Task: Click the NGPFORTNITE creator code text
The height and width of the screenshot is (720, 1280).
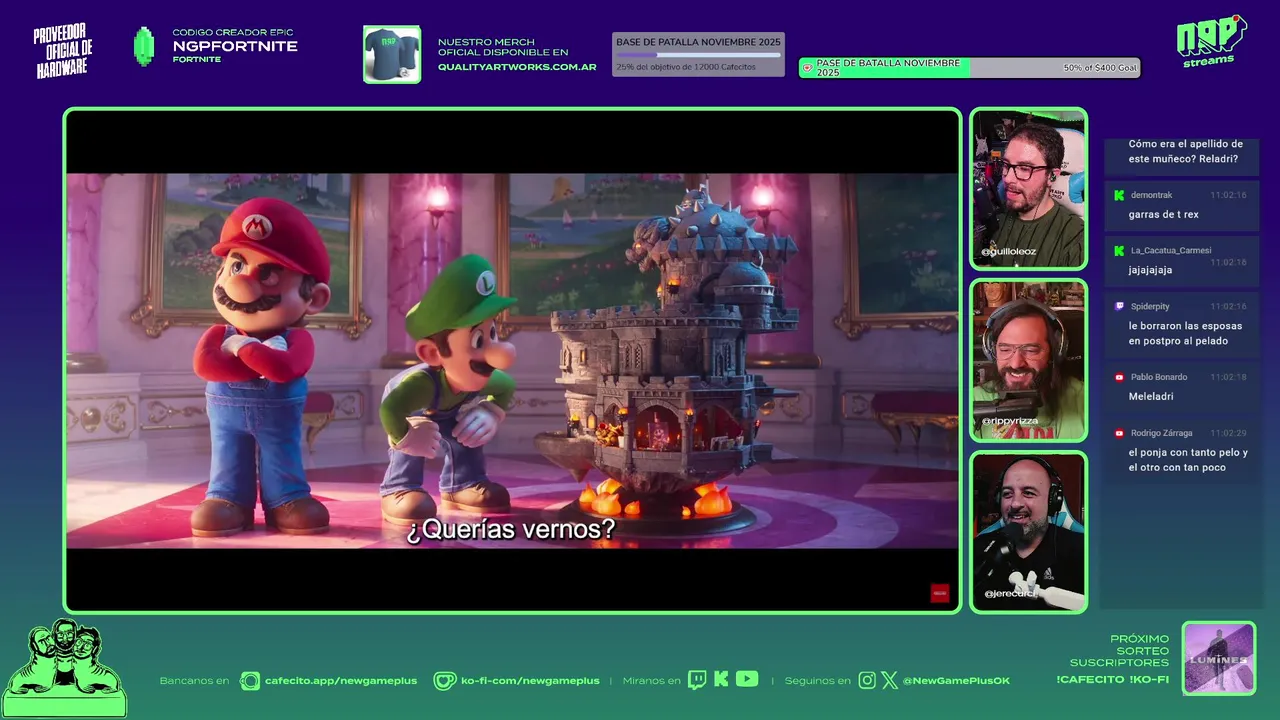Action: (235, 46)
